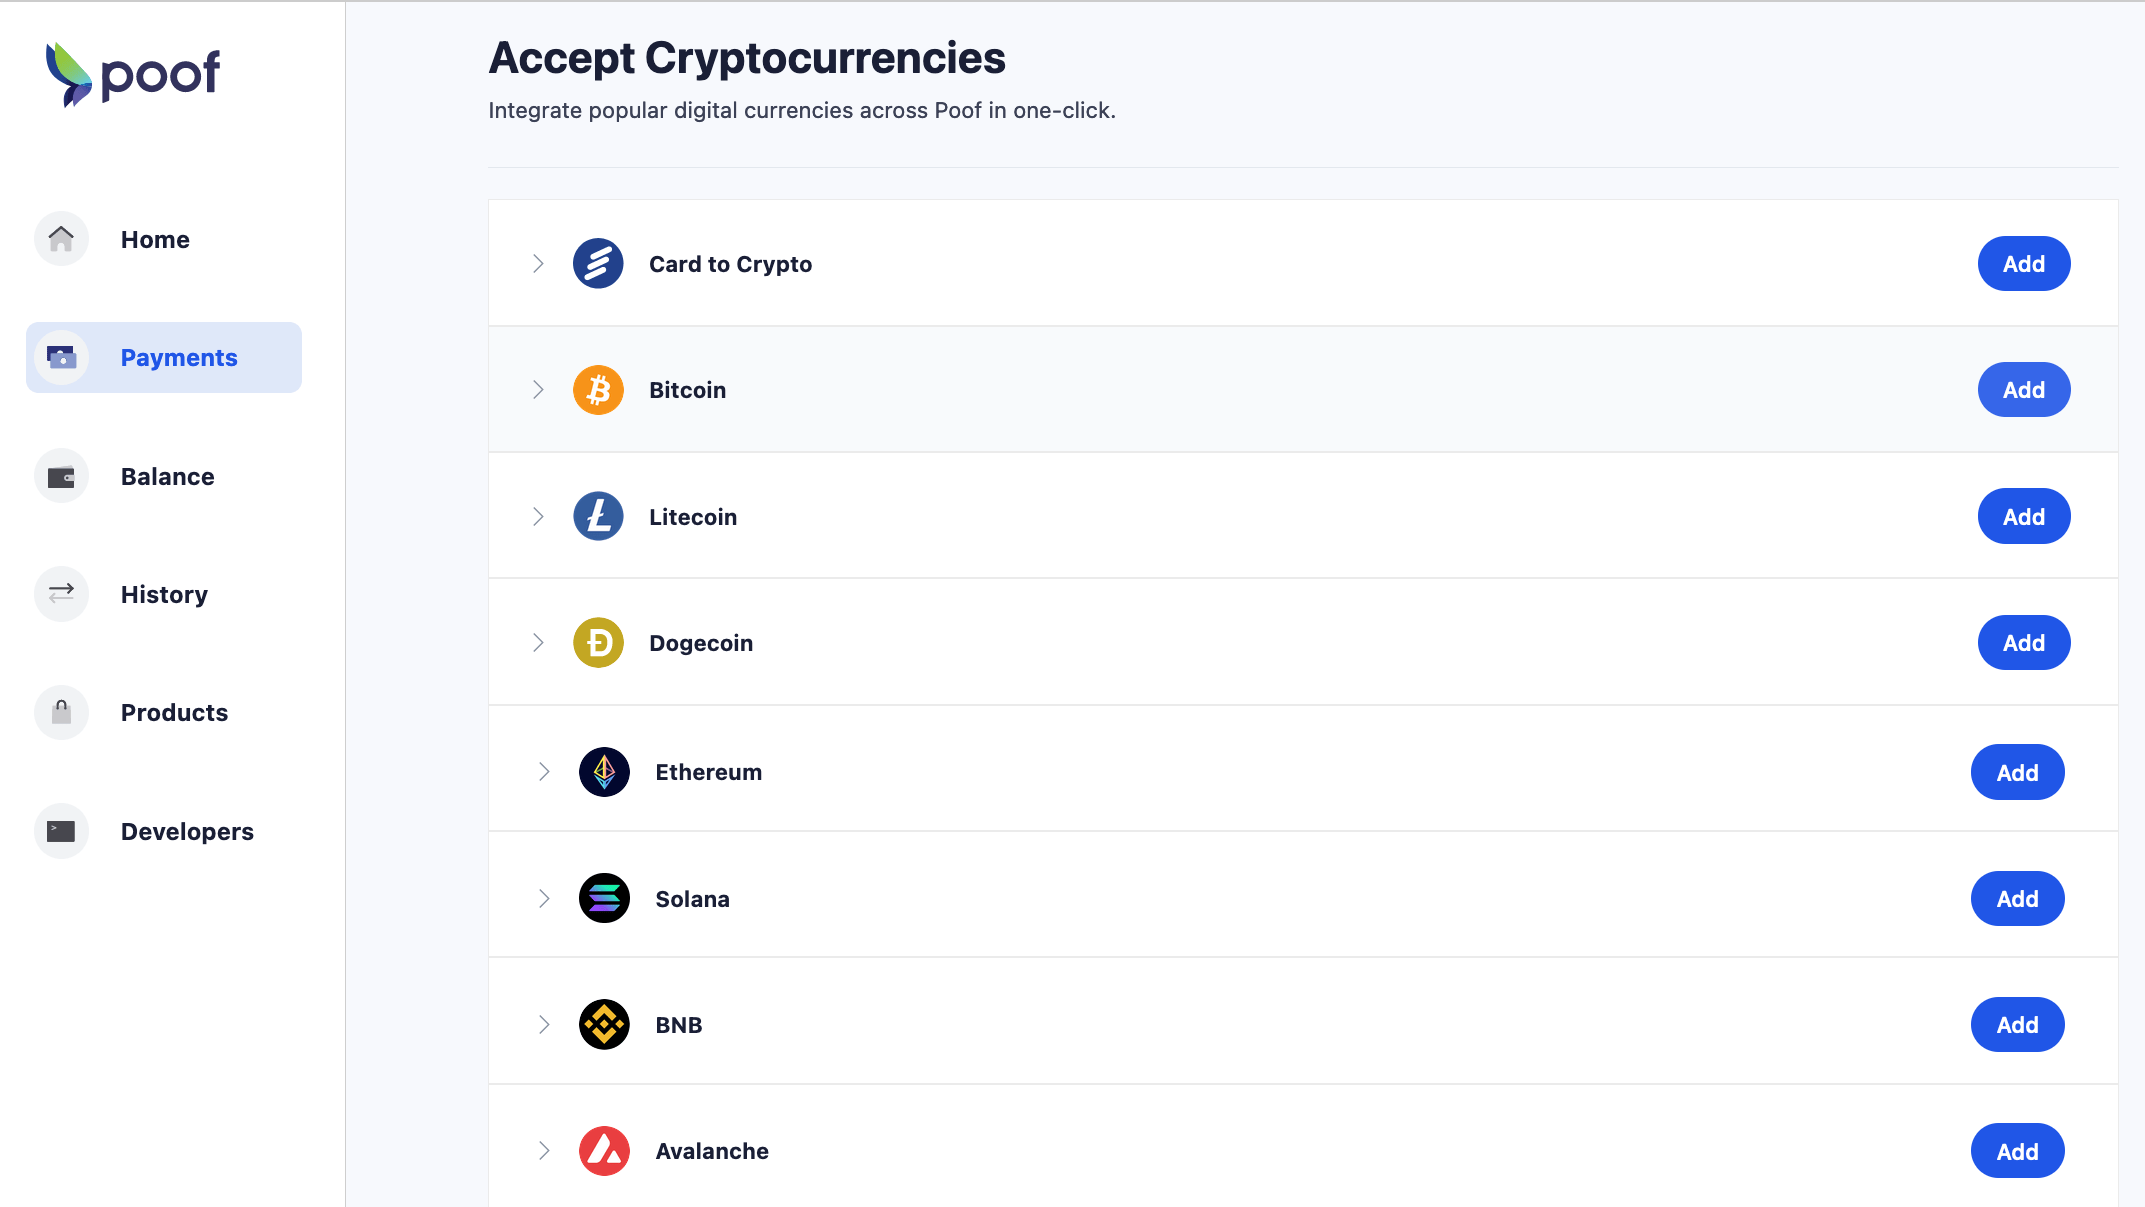Open the History sidebar section
This screenshot has width=2145, height=1207.
164,595
